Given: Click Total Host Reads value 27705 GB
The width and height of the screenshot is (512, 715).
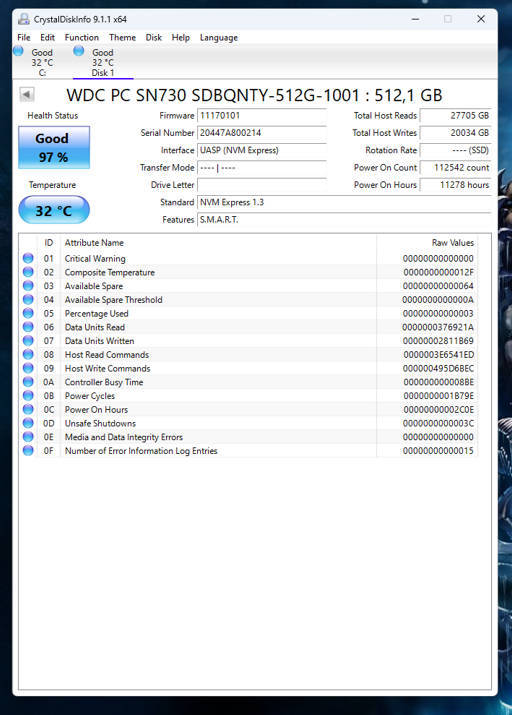Looking at the screenshot, I should coord(455,116).
